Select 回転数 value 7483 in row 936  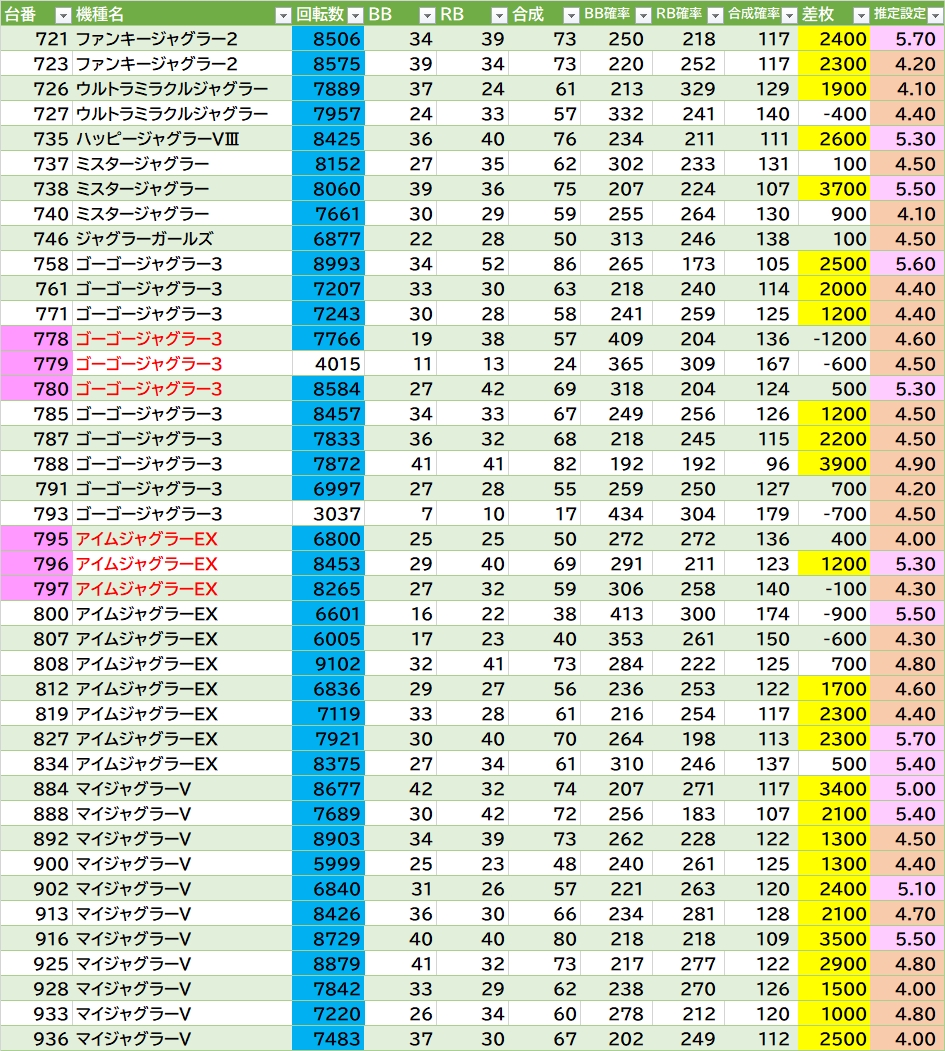[x=328, y=1039]
